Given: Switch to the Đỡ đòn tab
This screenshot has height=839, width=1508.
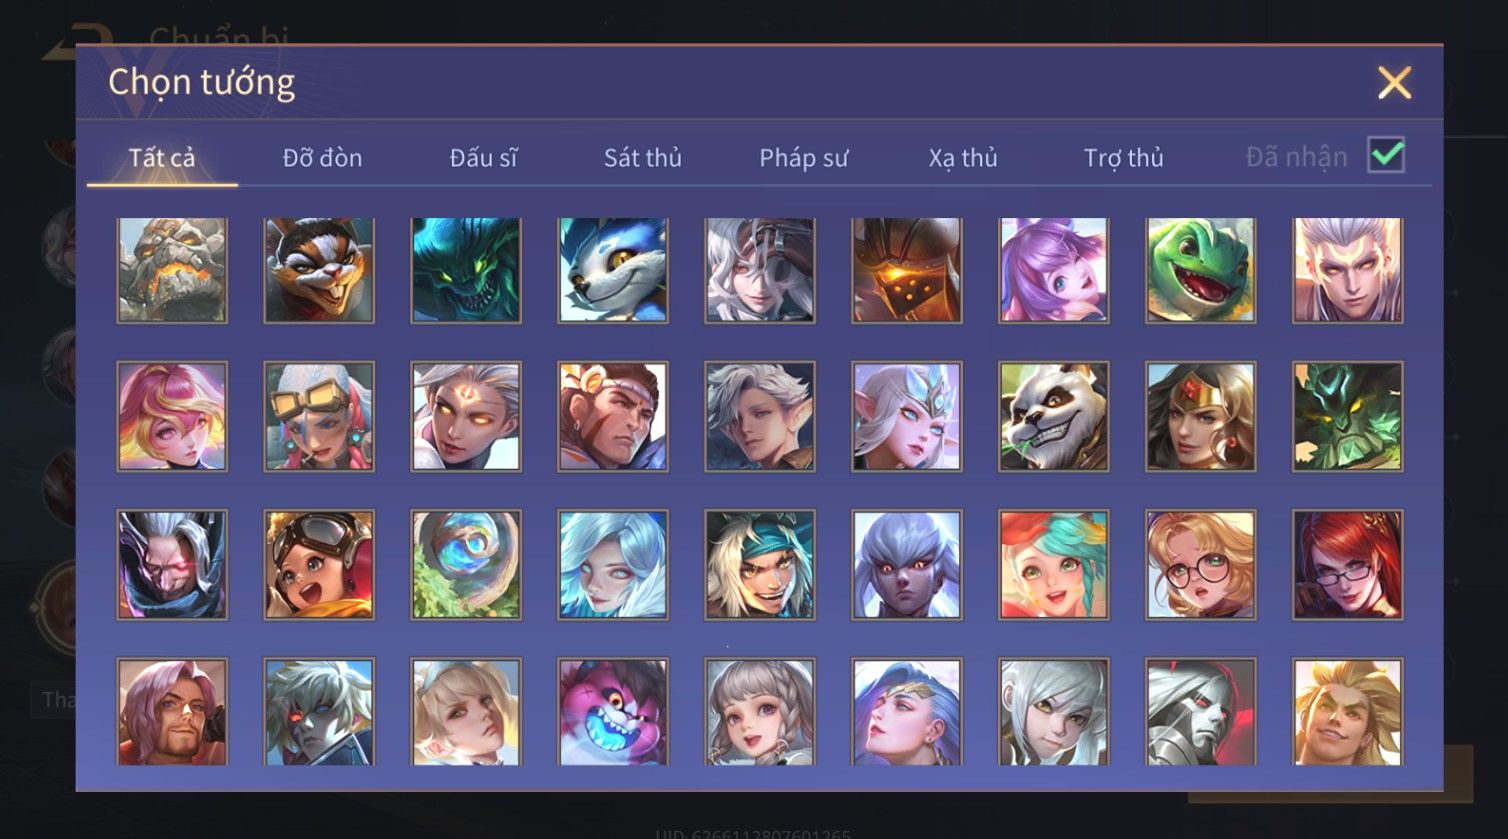Looking at the screenshot, I should point(322,158).
